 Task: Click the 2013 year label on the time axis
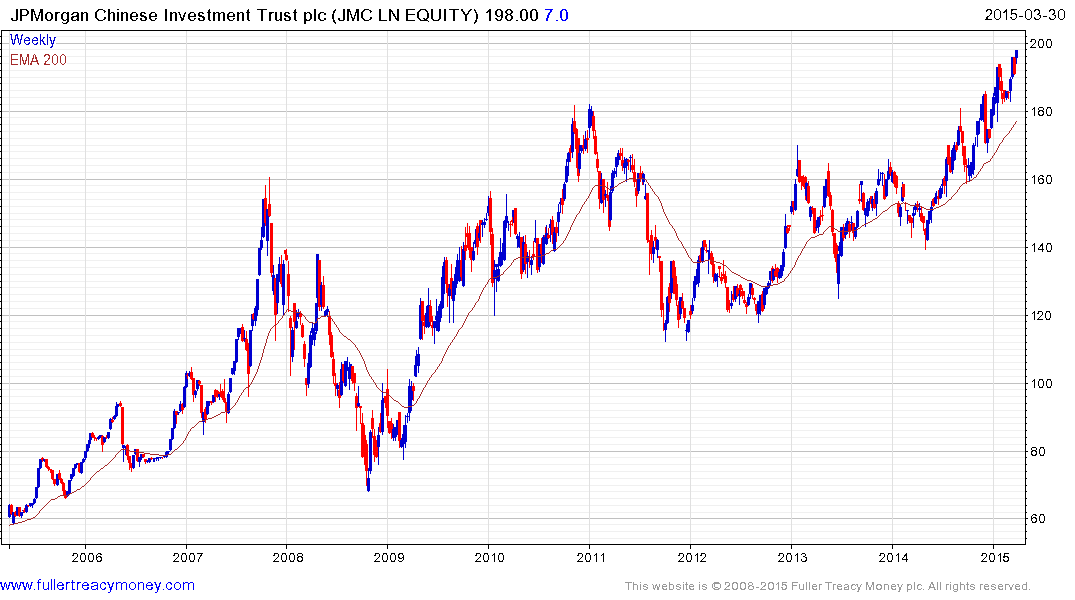tap(793, 557)
